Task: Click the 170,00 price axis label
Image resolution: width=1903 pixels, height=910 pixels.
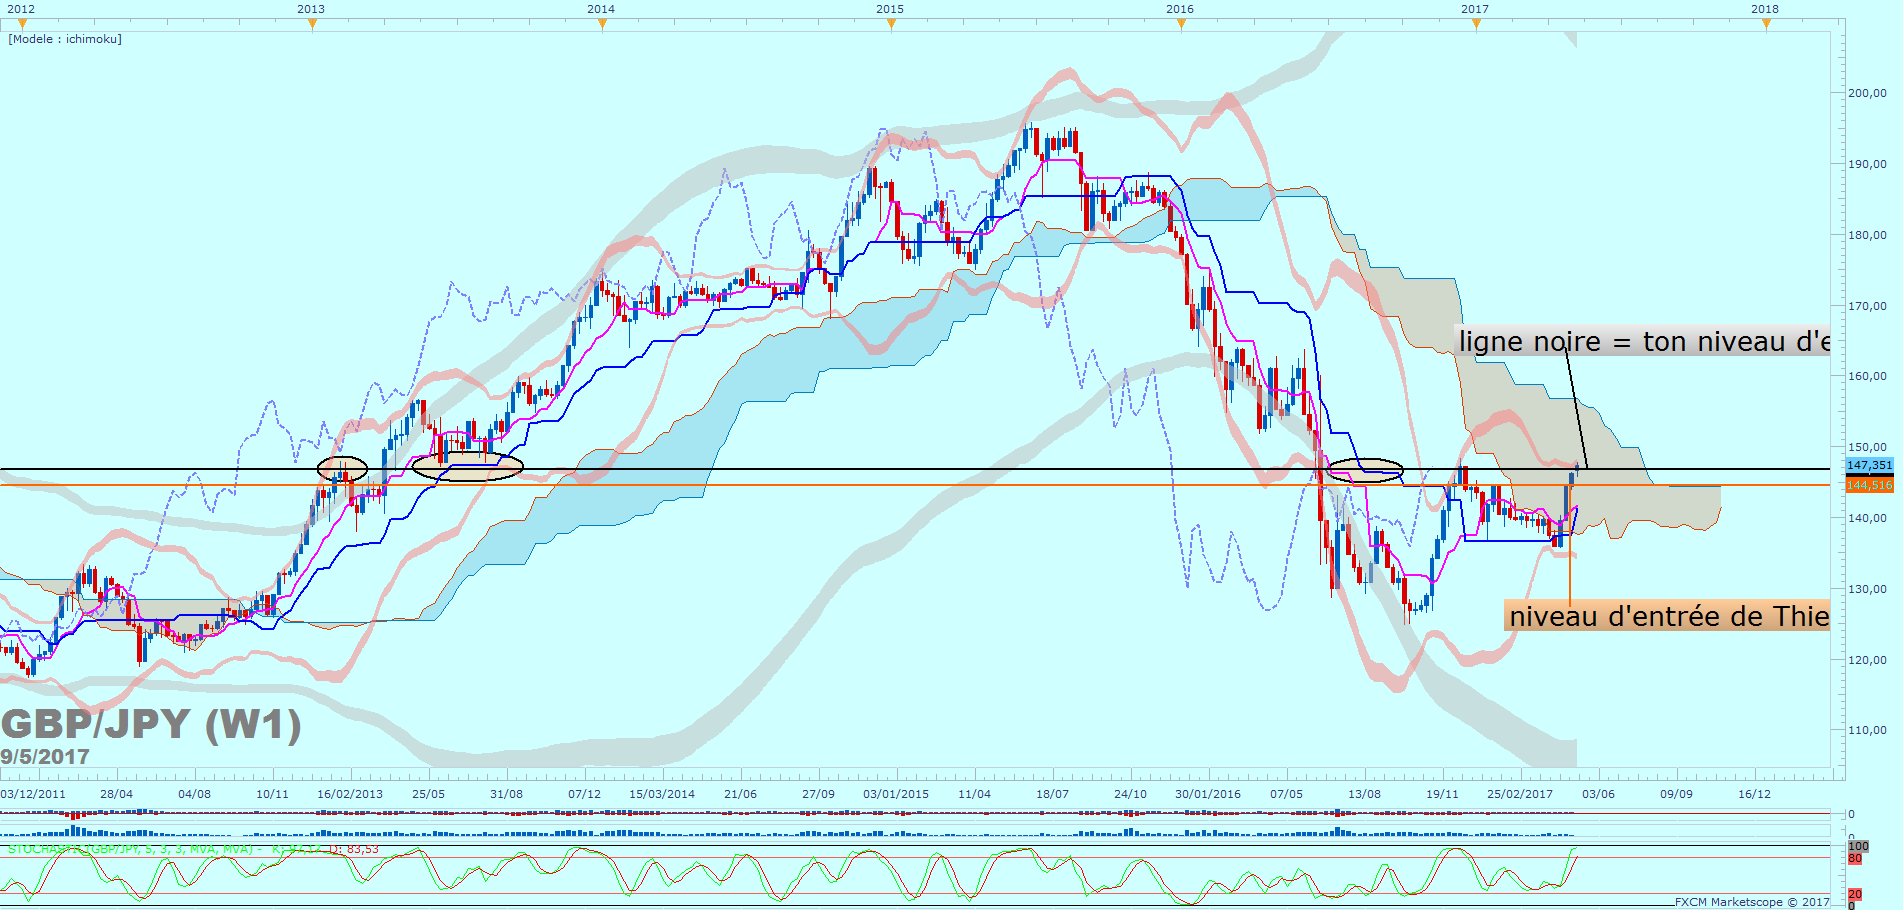Action: (x=1867, y=306)
